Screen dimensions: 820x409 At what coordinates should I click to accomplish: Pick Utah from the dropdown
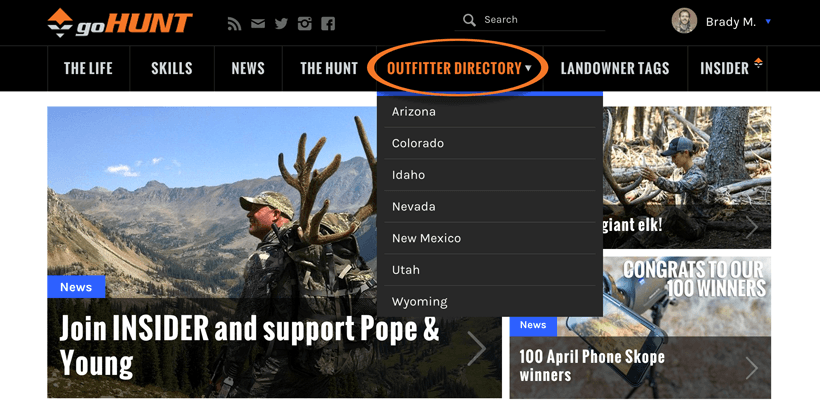[490, 270]
